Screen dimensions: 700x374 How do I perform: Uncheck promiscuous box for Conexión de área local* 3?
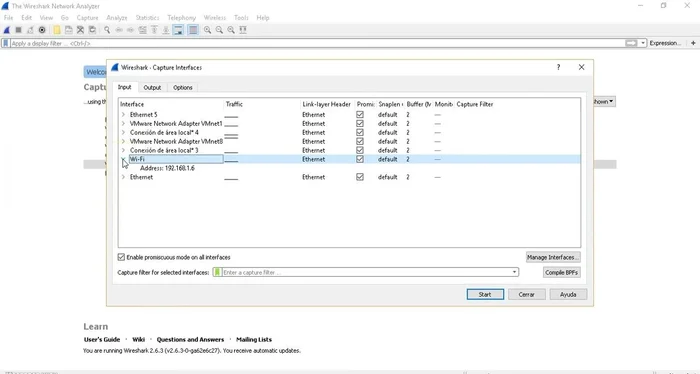tap(360, 150)
